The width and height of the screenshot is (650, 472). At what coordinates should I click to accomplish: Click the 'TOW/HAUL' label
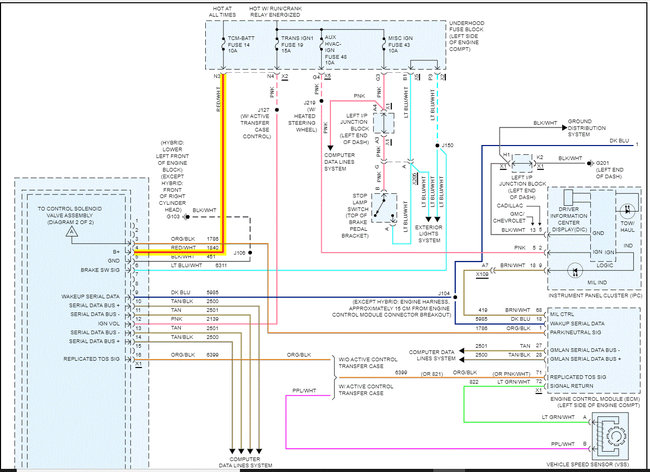point(628,226)
